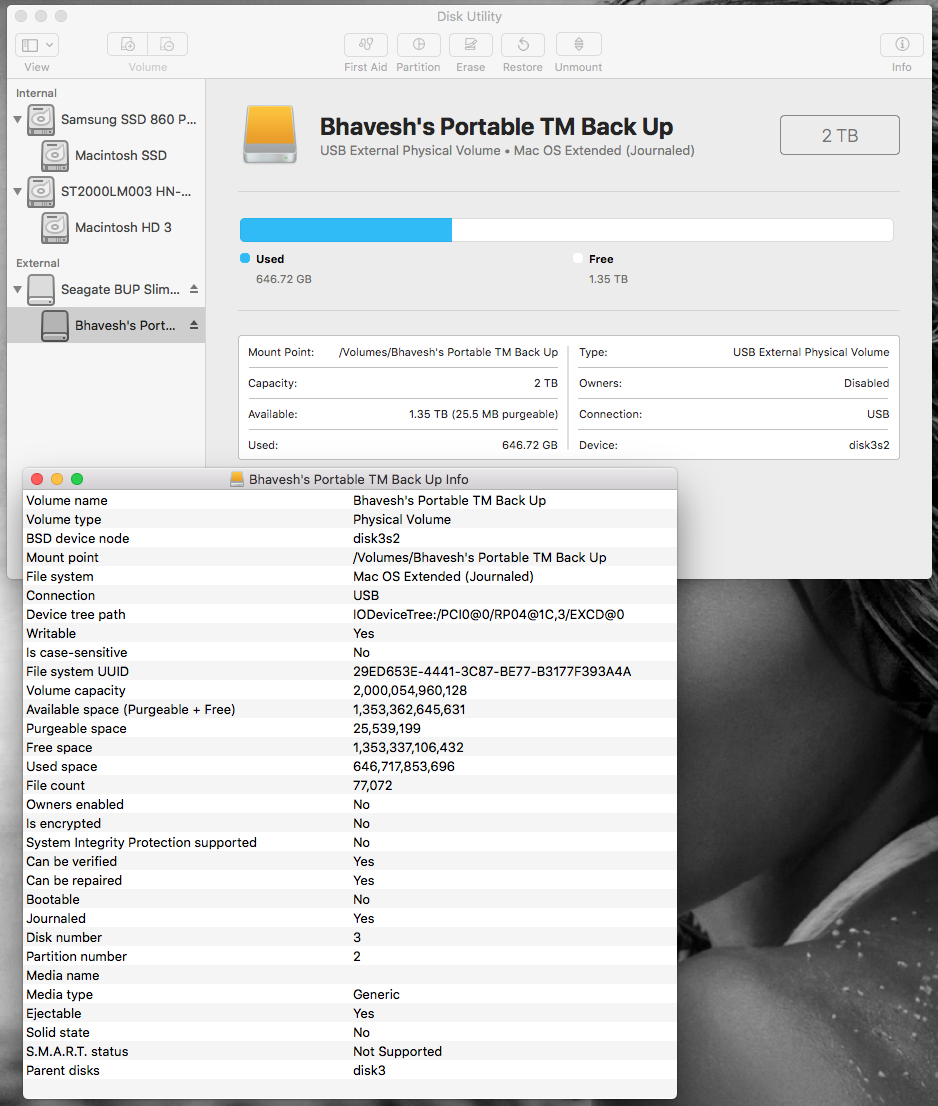Open the Info toolbar button

(901, 44)
